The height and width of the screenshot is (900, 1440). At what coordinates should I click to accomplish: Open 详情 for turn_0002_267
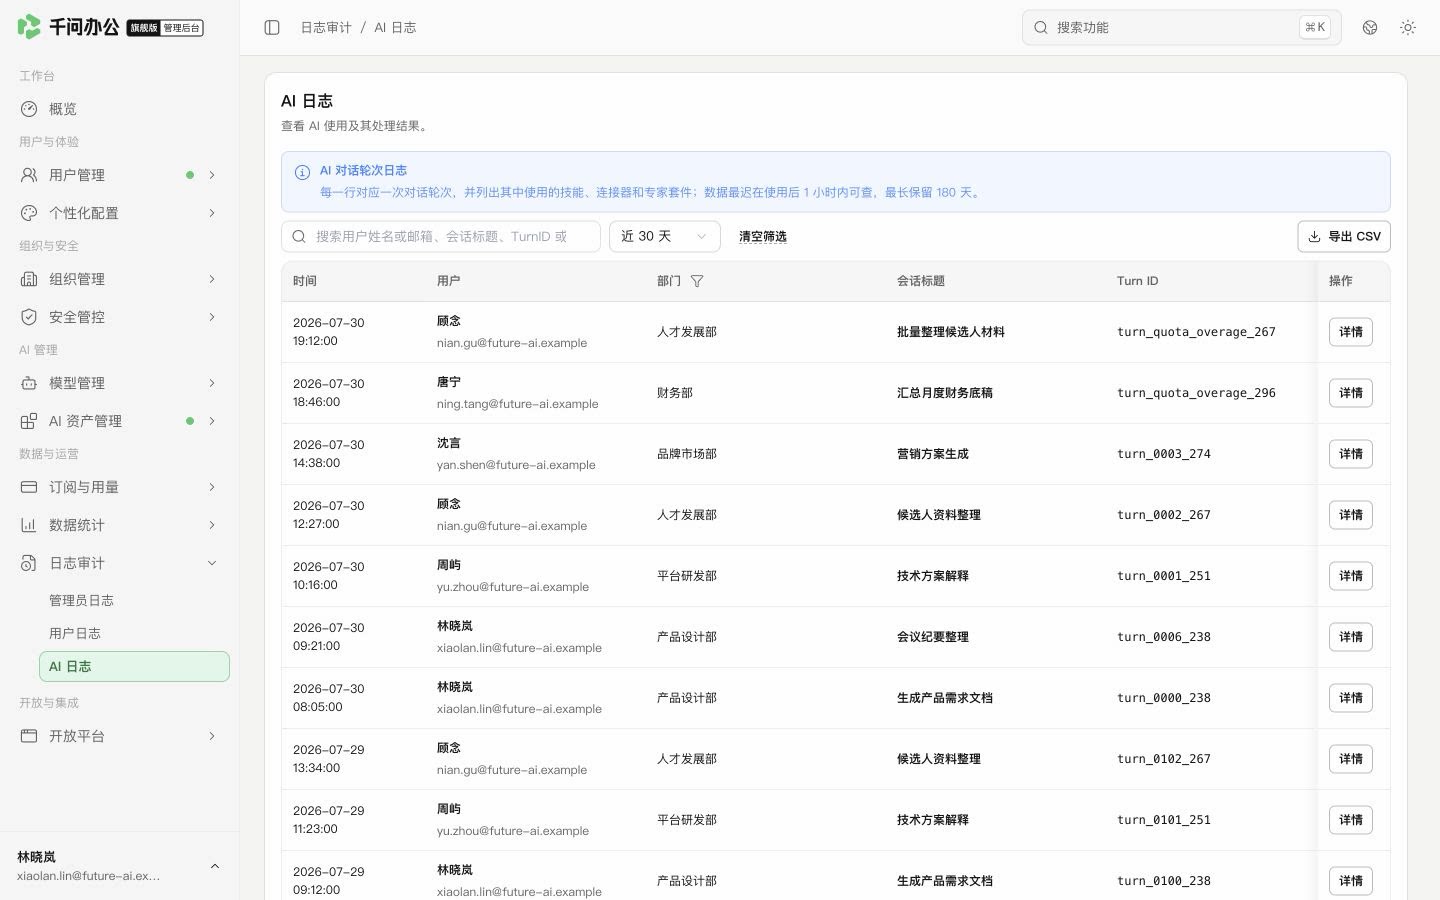[x=1351, y=515]
